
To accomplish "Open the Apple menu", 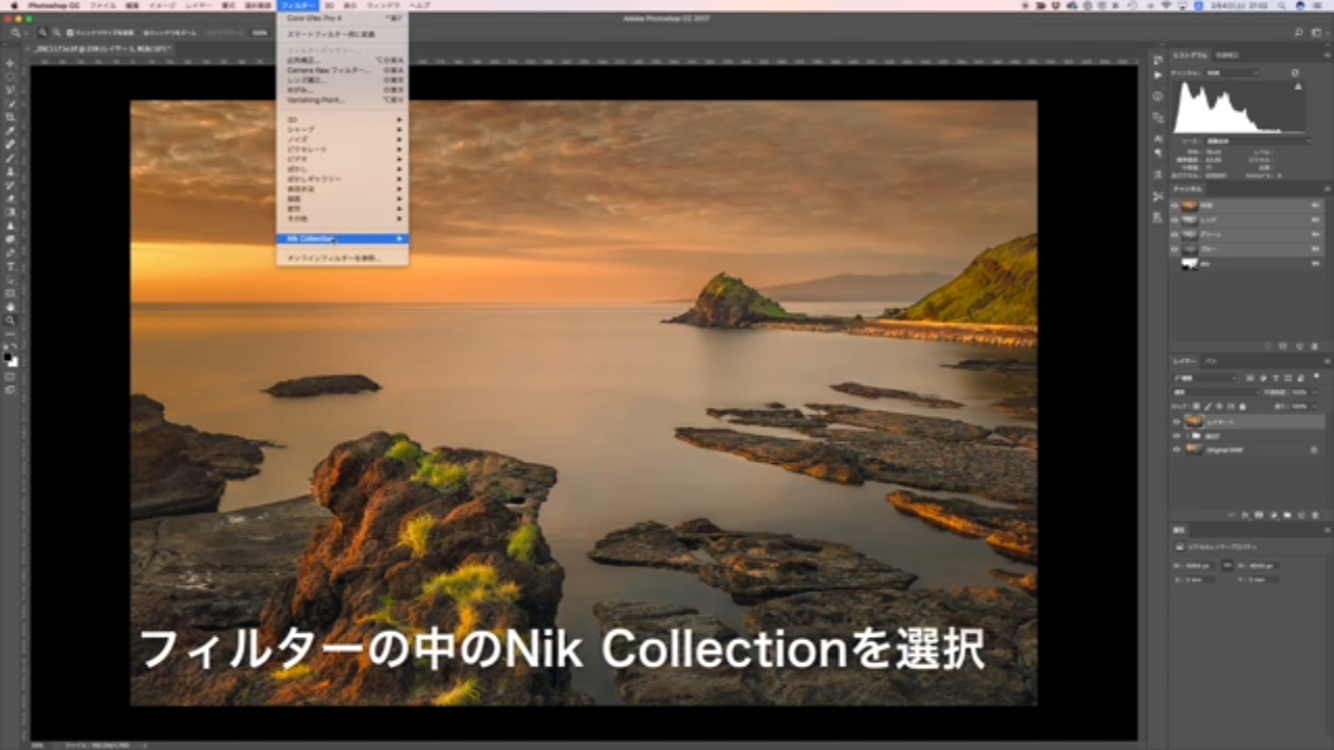I will click(14, 5).
